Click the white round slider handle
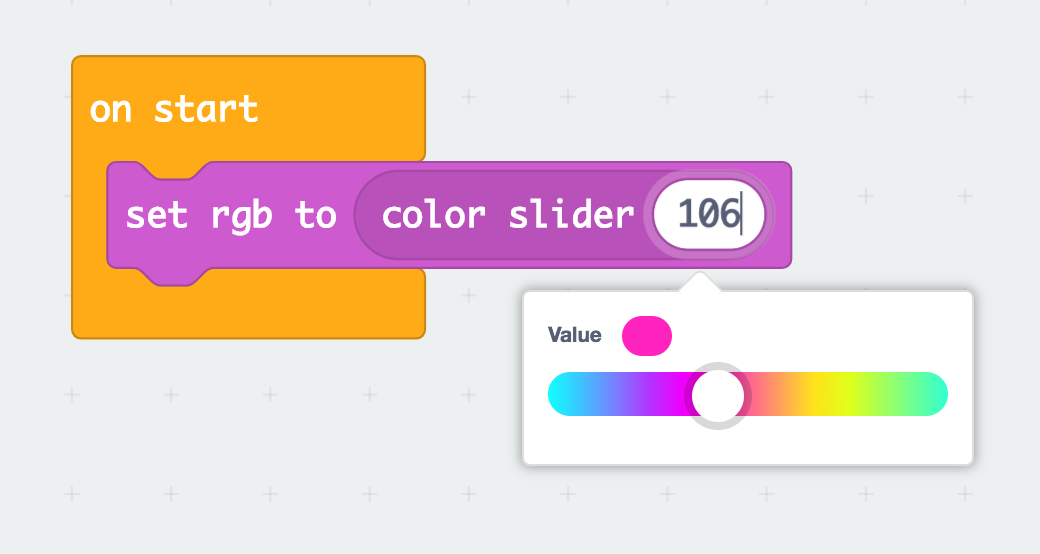The height and width of the screenshot is (554, 1040). 718,395
